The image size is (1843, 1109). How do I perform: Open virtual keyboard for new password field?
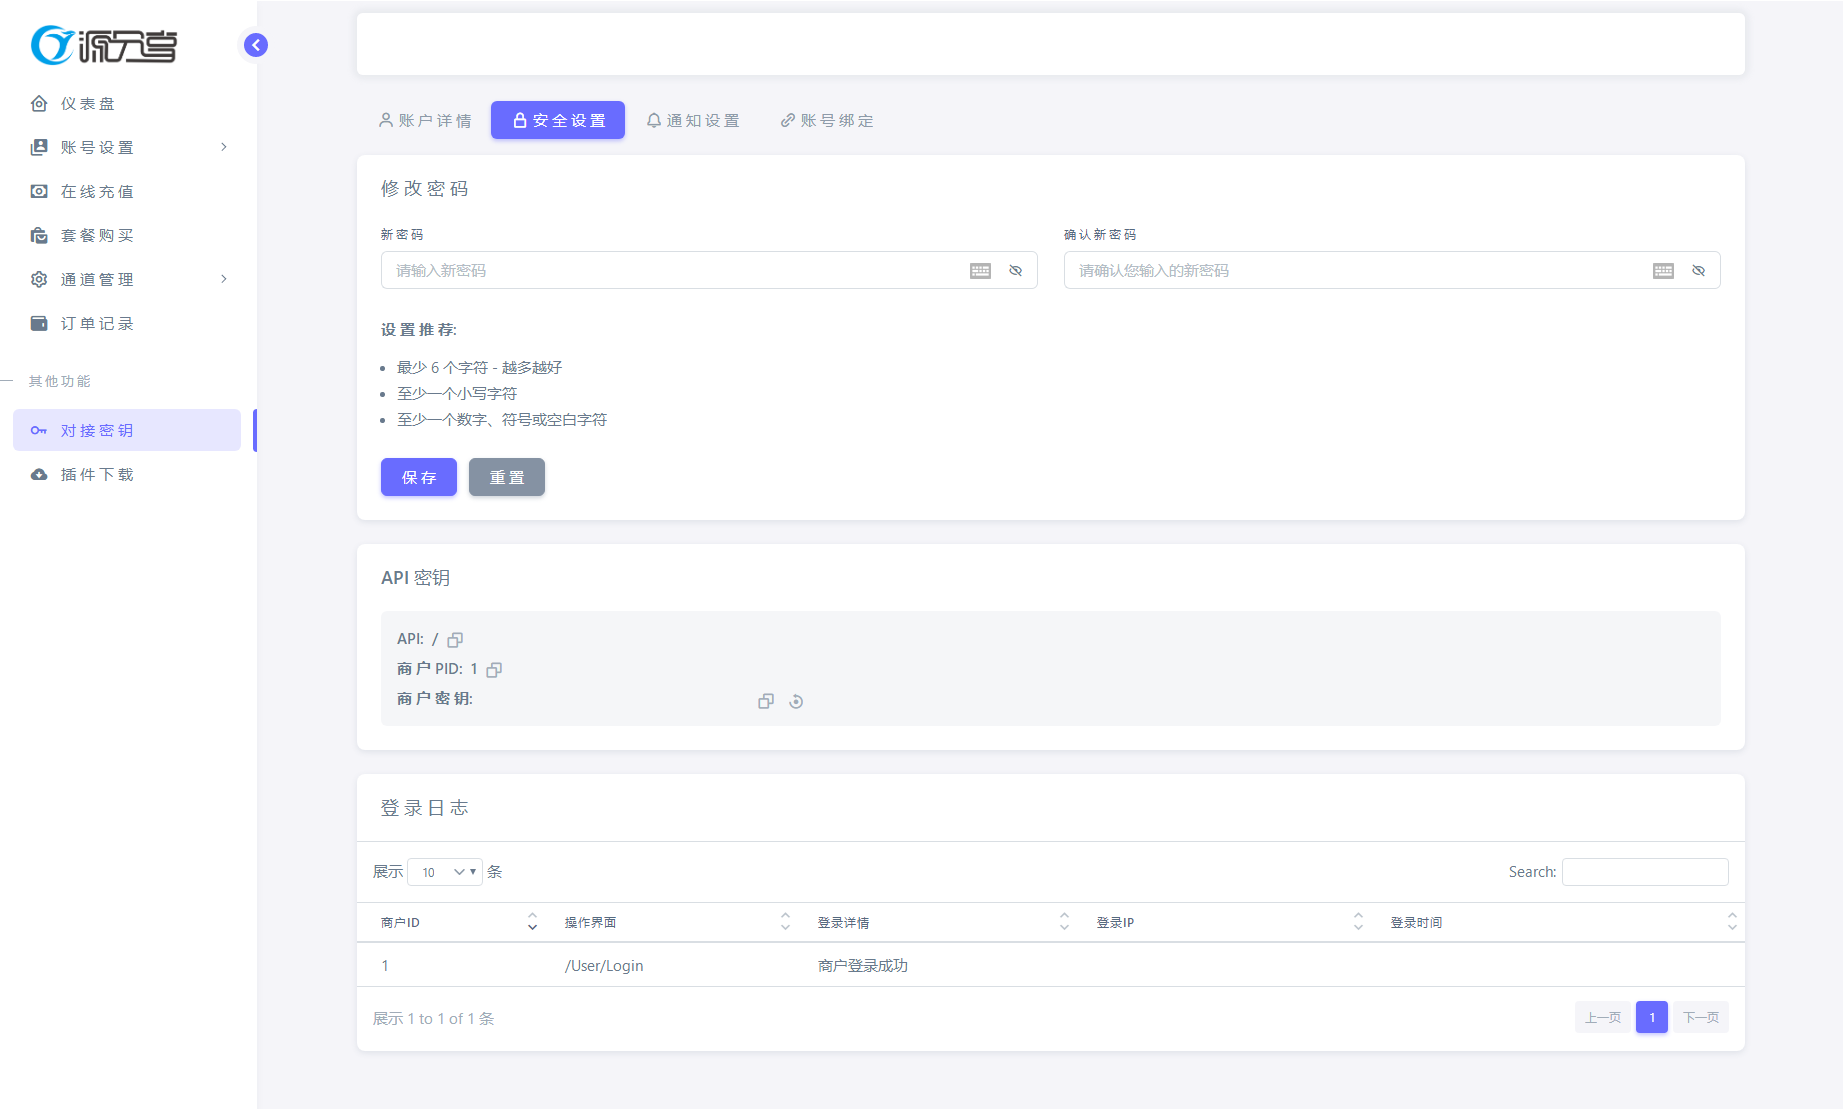[x=980, y=271]
